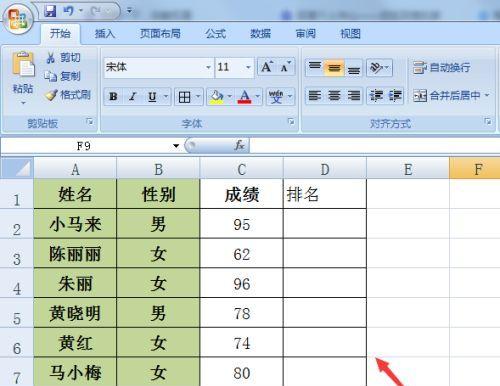This screenshot has width=500, height=386.
Task: Expand the fill color dropdown arrow
Action: click(230, 97)
